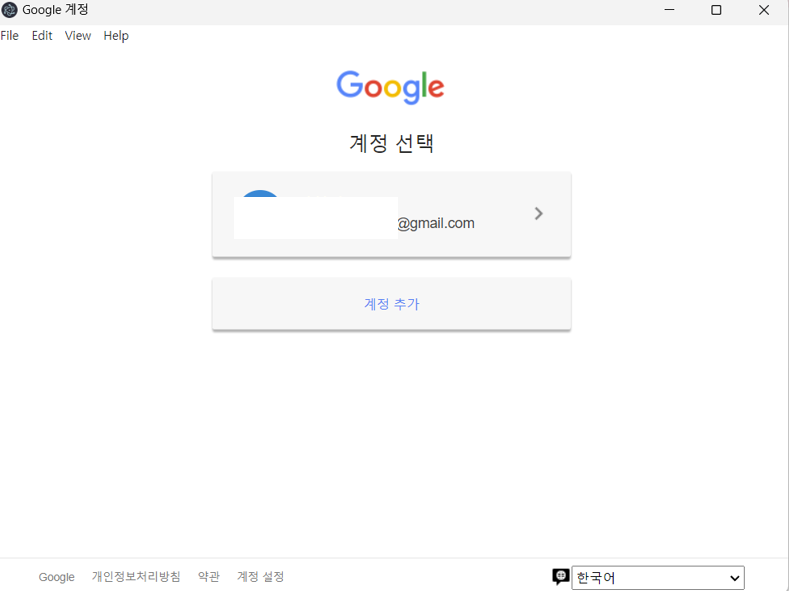Screen dimensions: 789x591
Task: Click the blue account avatar circle
Action: tap(260, 194)
